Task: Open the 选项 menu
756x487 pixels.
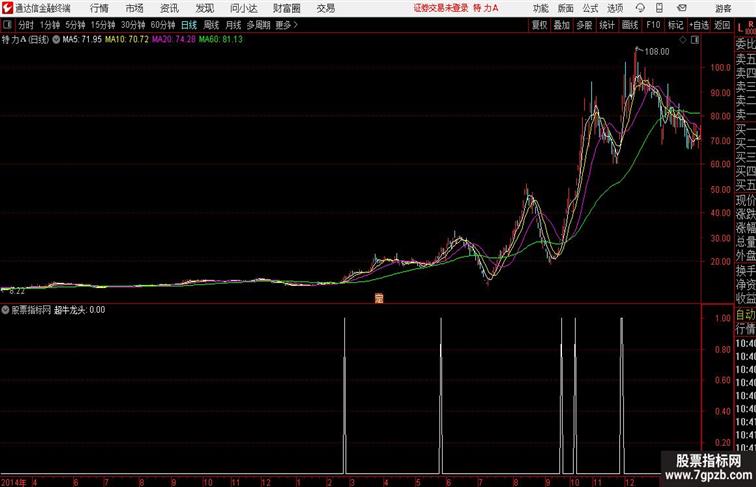Action: click(615, 8)
